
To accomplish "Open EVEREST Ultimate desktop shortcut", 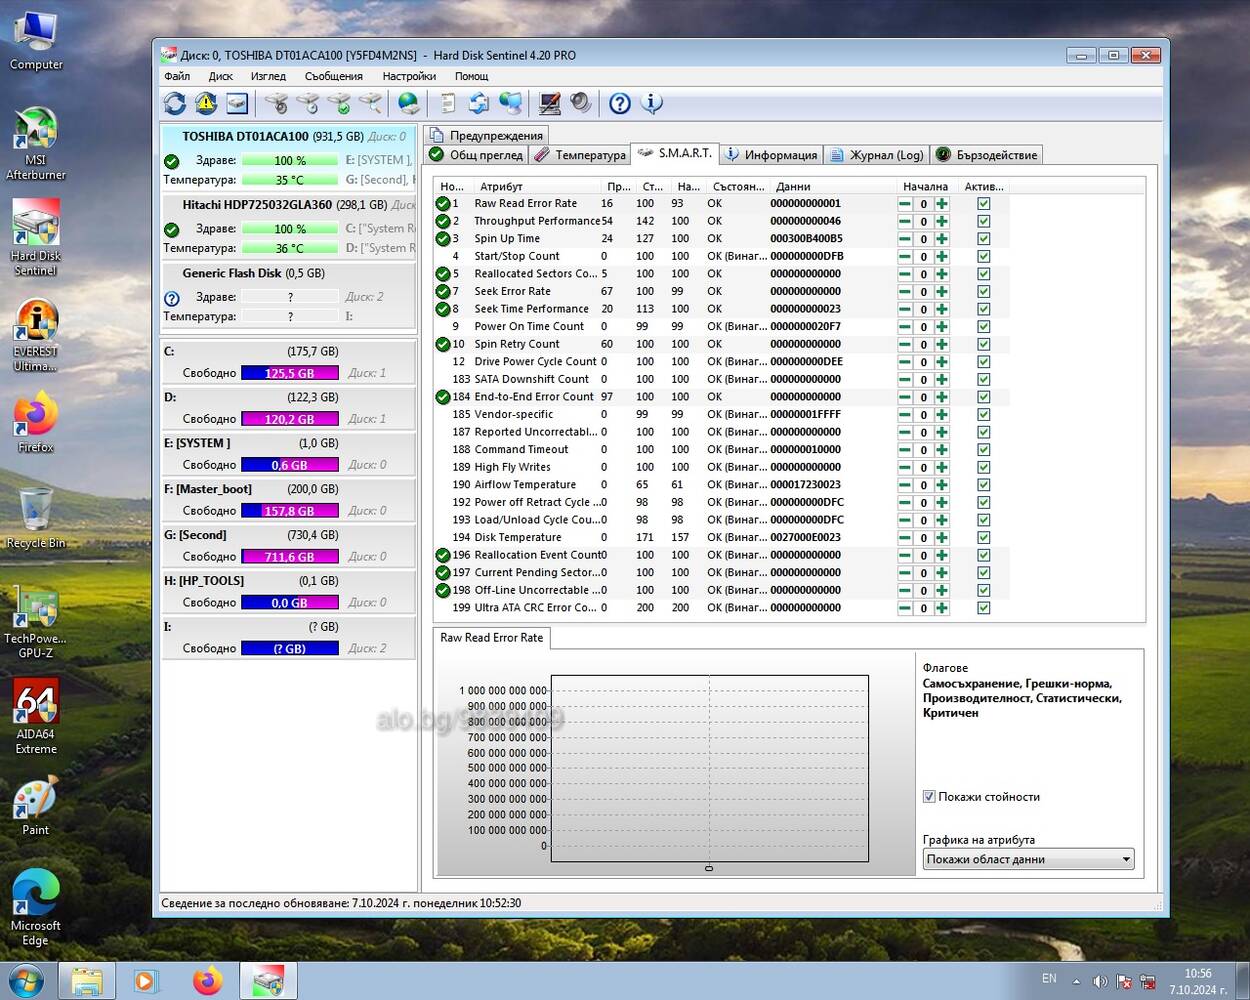I will click(36, 335).
